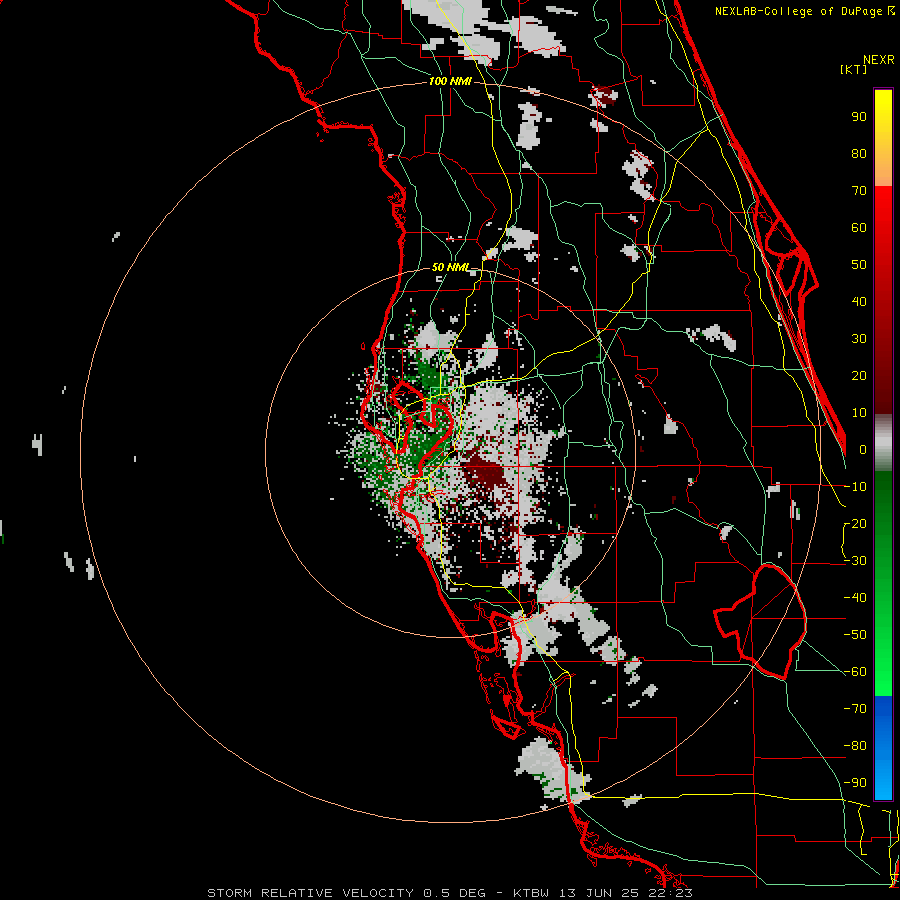Click the positive 50 scale value
The width and height of the screenshot is (900, 900).
(x=859, y=265)
